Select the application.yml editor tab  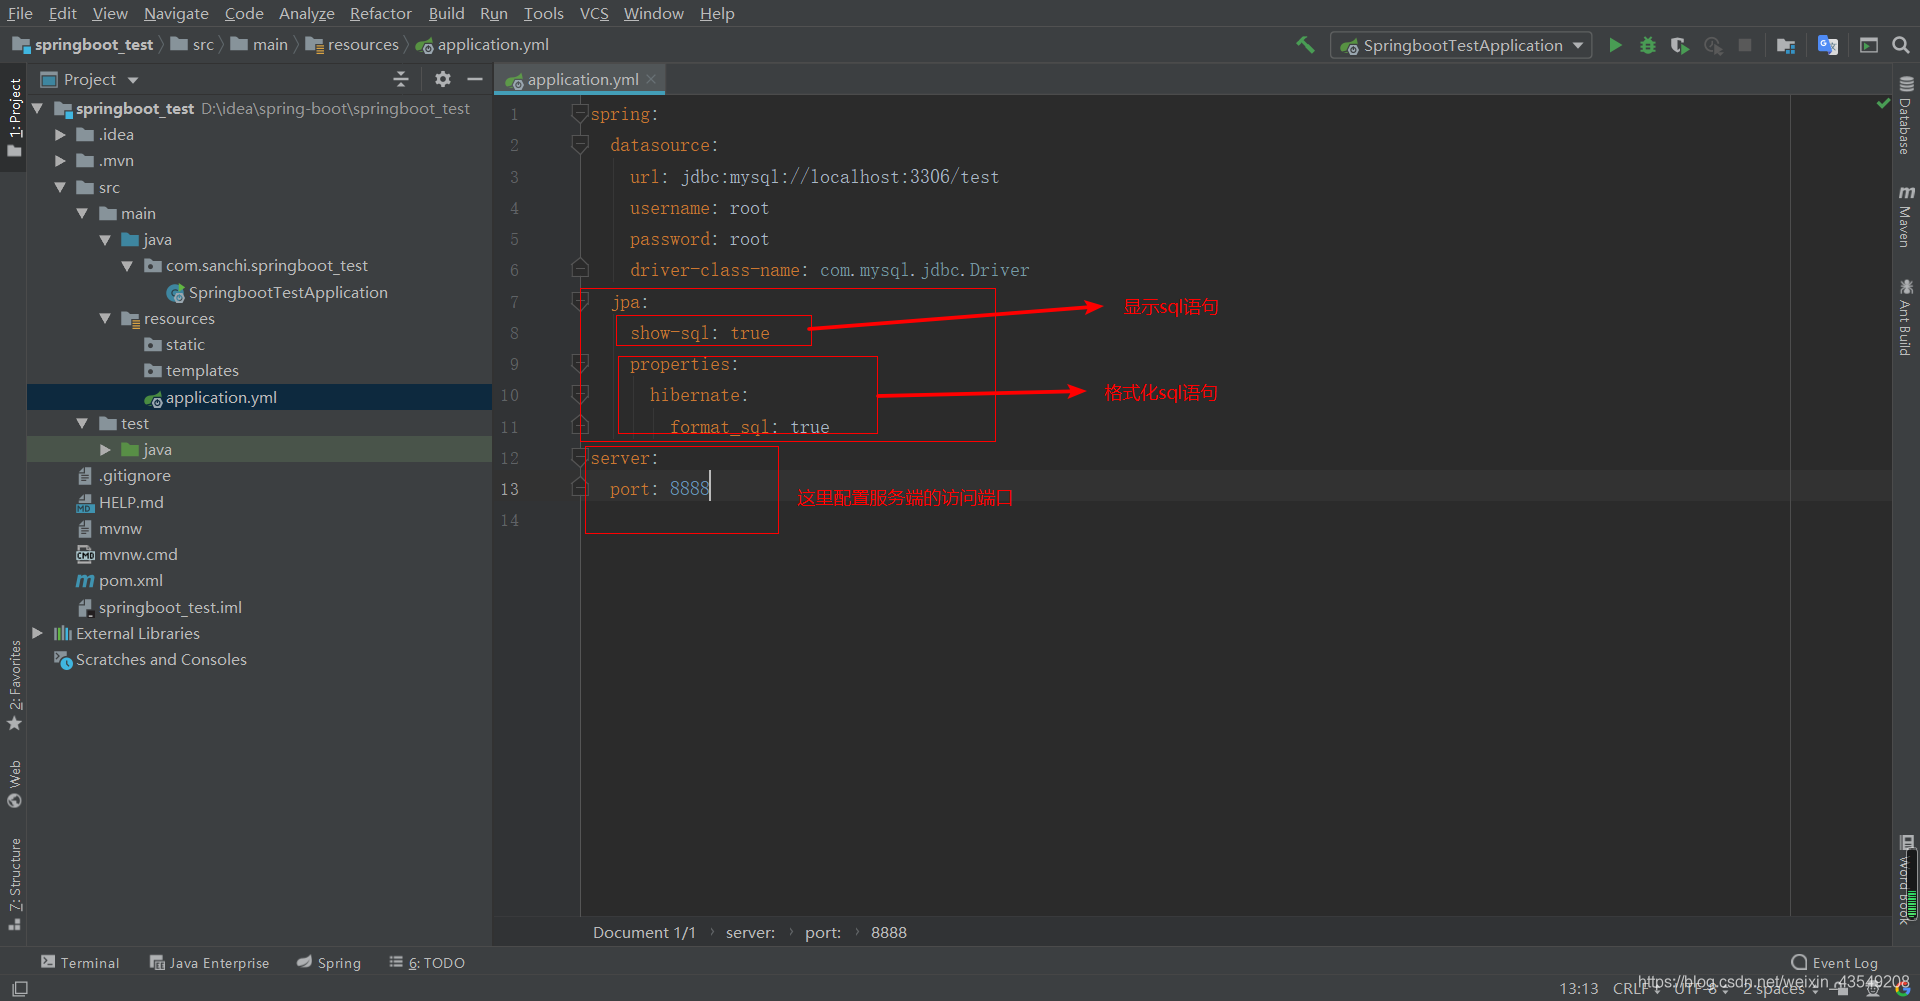pyautogui.click(x=581, y=79)
